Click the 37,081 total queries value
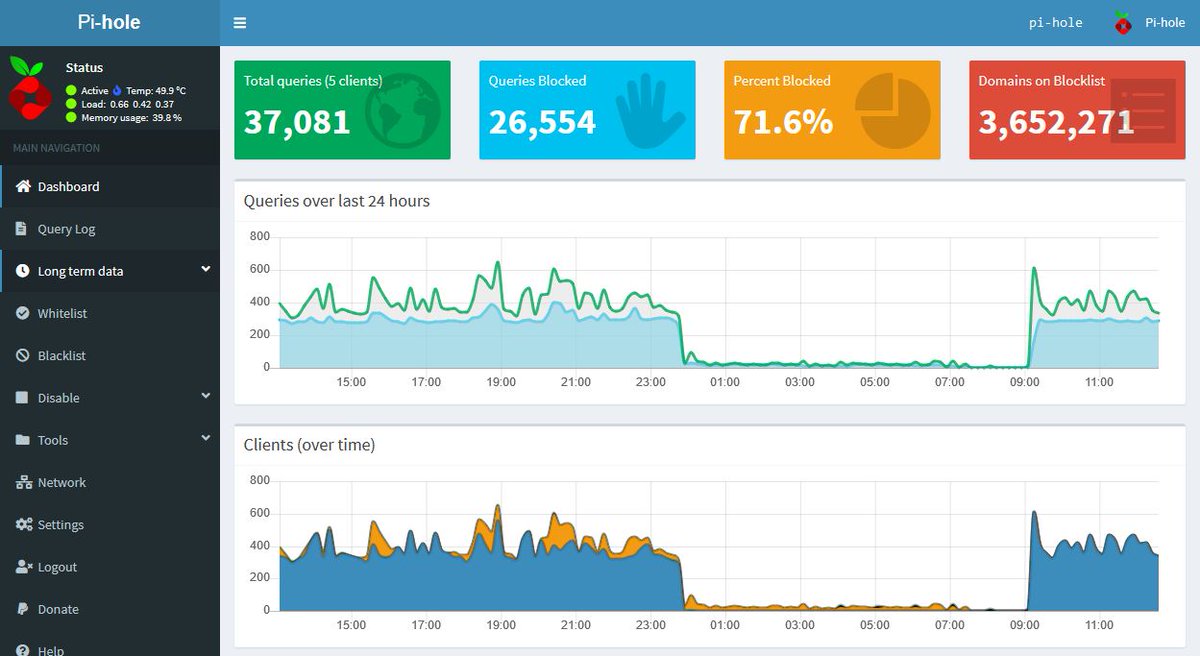Screen dimensions: 1200x656 point(297,122)
